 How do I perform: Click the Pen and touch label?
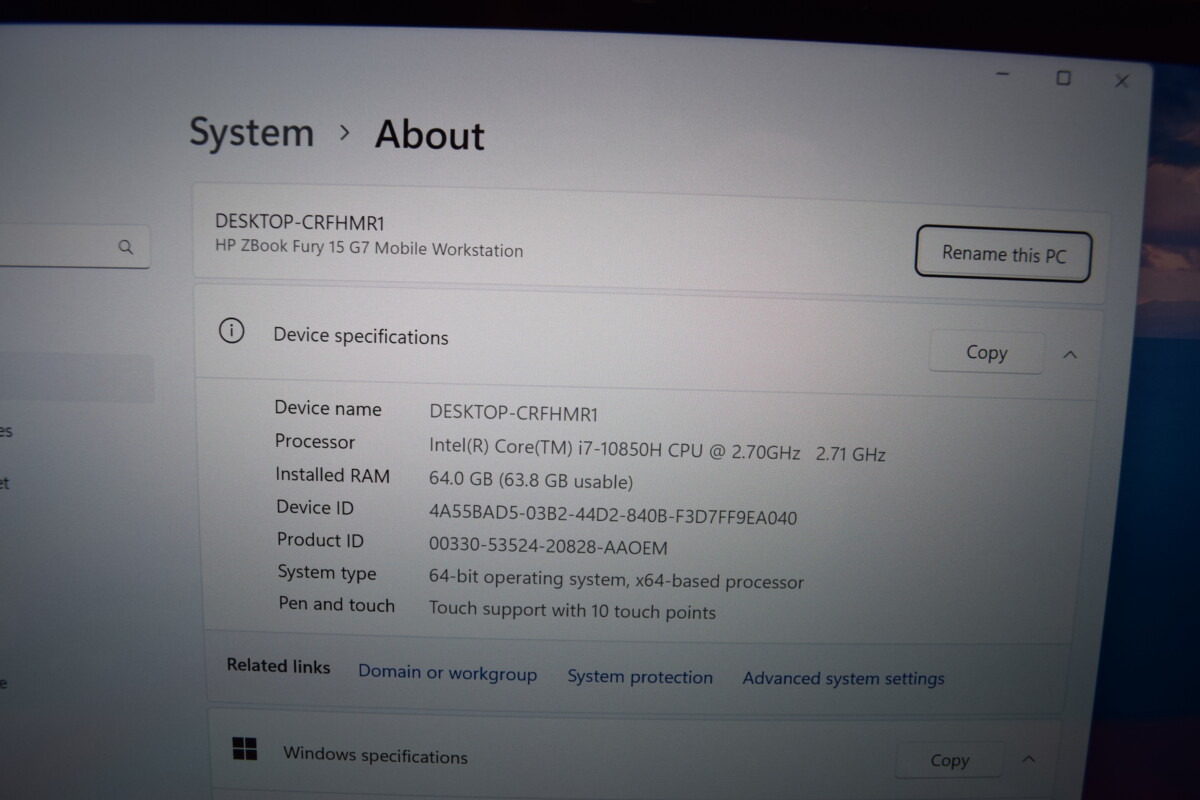coord(337,604)
